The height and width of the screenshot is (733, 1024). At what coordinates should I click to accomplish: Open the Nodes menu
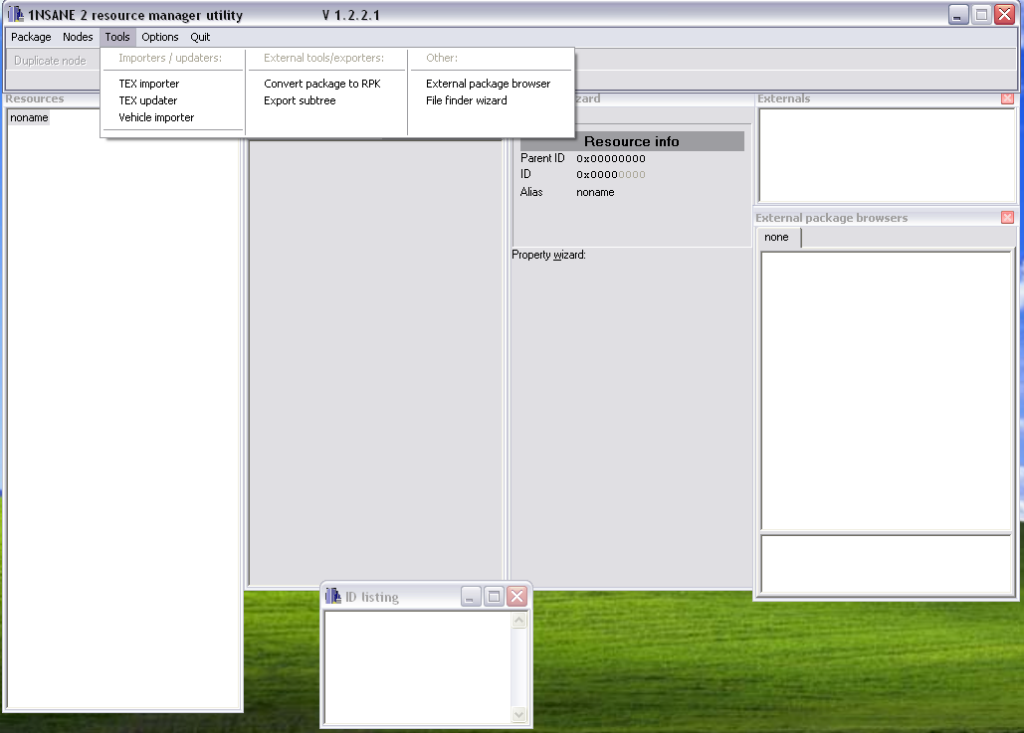[78, 37]
